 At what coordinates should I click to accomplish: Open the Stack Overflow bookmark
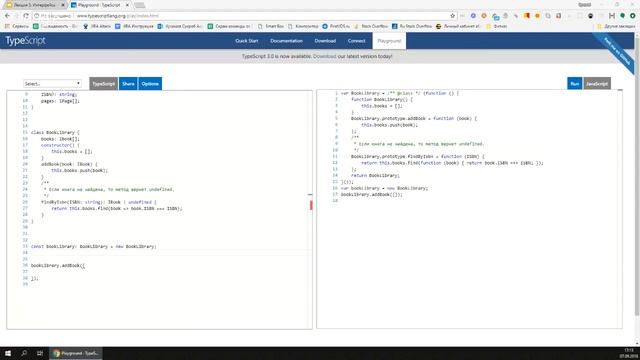coord(371,26)
